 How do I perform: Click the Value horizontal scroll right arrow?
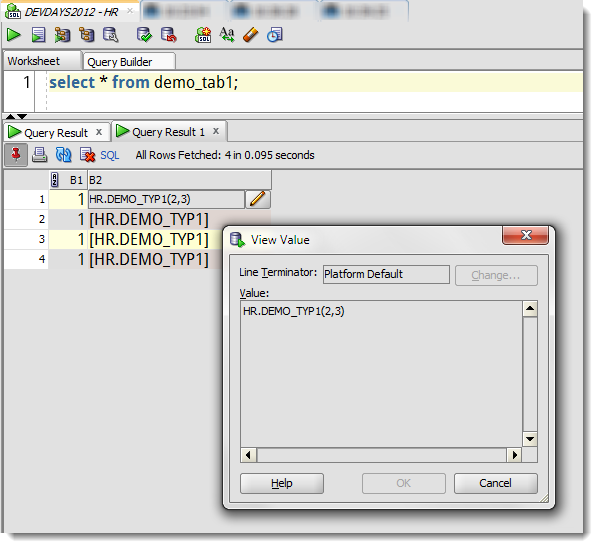pyautogui.click(x=514, y=455)
